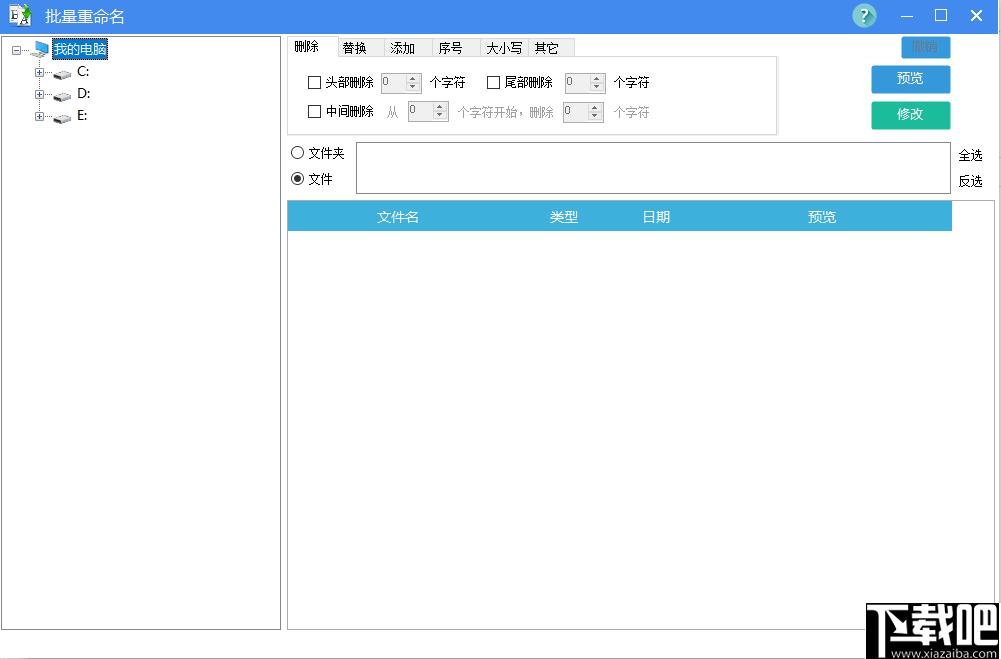Tick the 中间删除 checkbox
Viewport: 1001px width, 659px height.
point(315,112)
